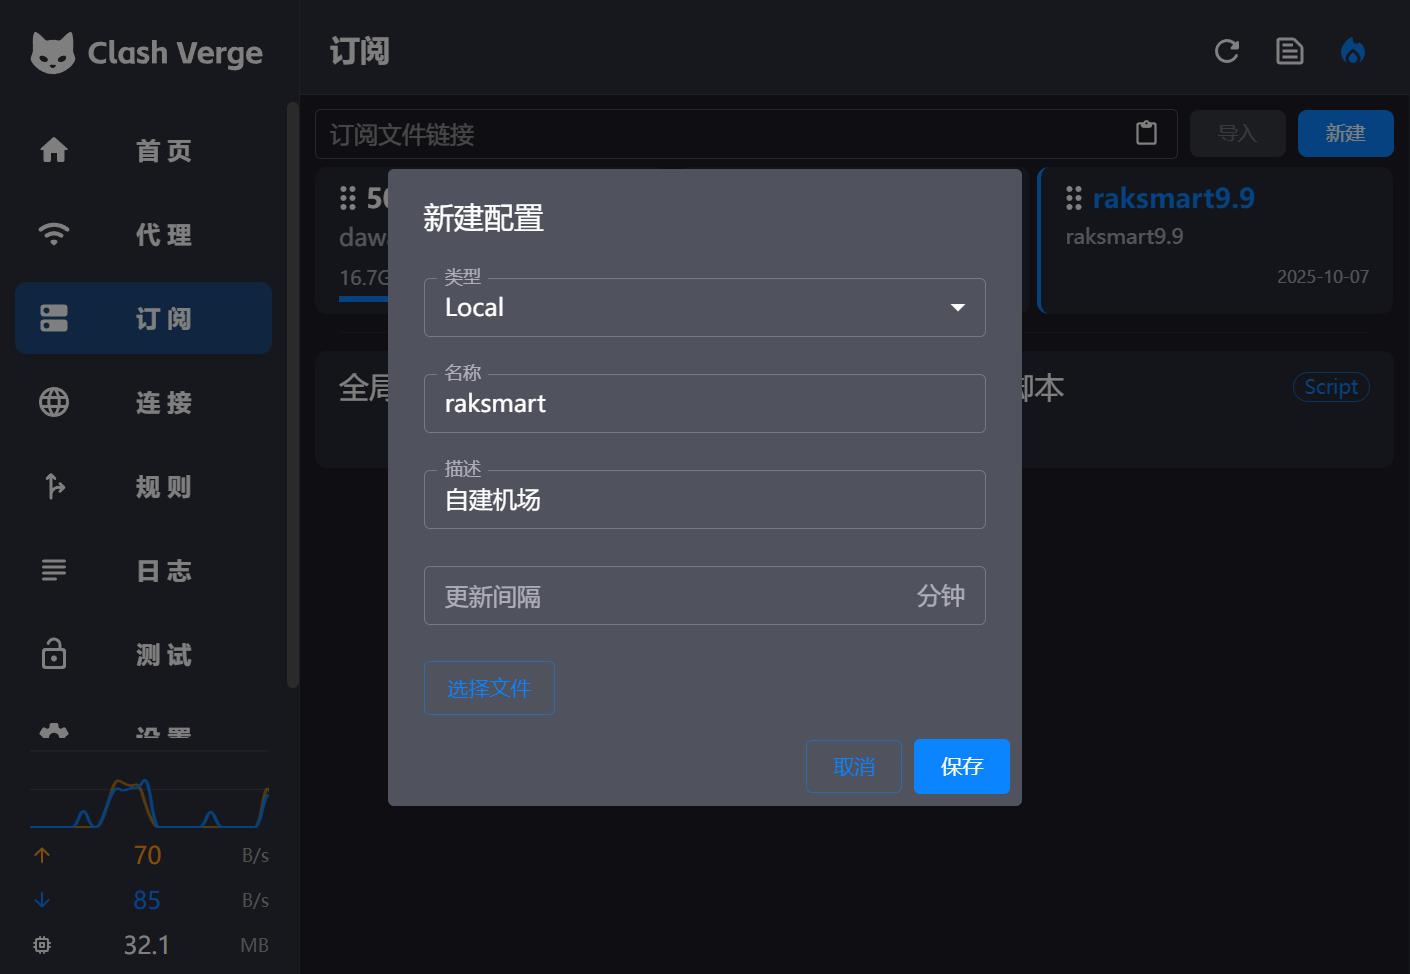Click 选择文件 to choose a file

click(x=489, y=688)
